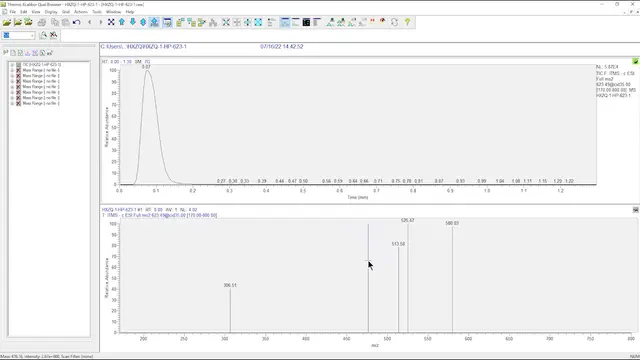640x360 pixels.
Task: Click the 513.58 peak label in the spectrum
Action: [x=398, y=244]
